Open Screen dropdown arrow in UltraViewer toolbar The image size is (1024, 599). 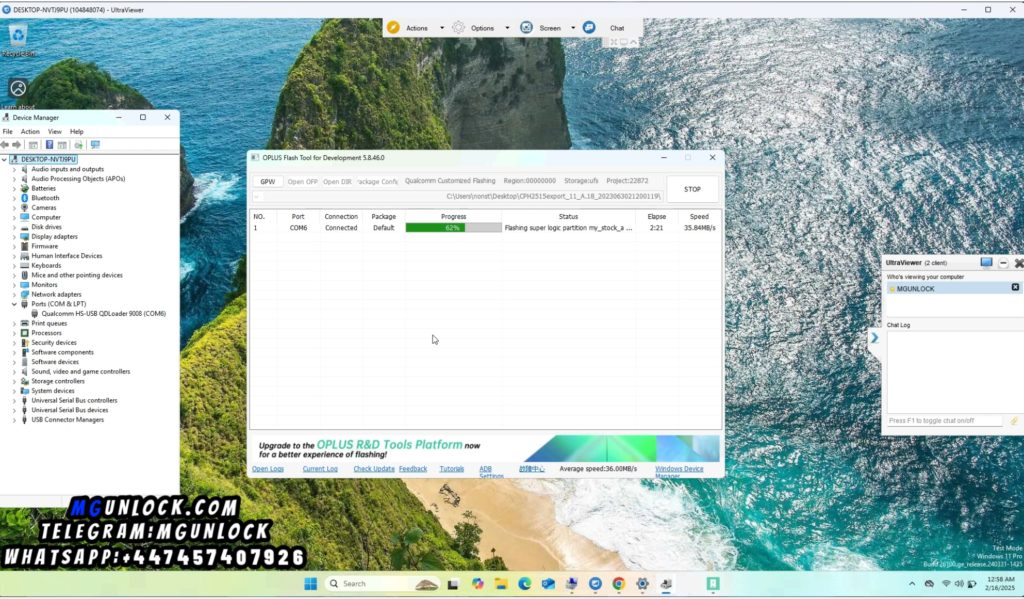(x=573, y=28)
